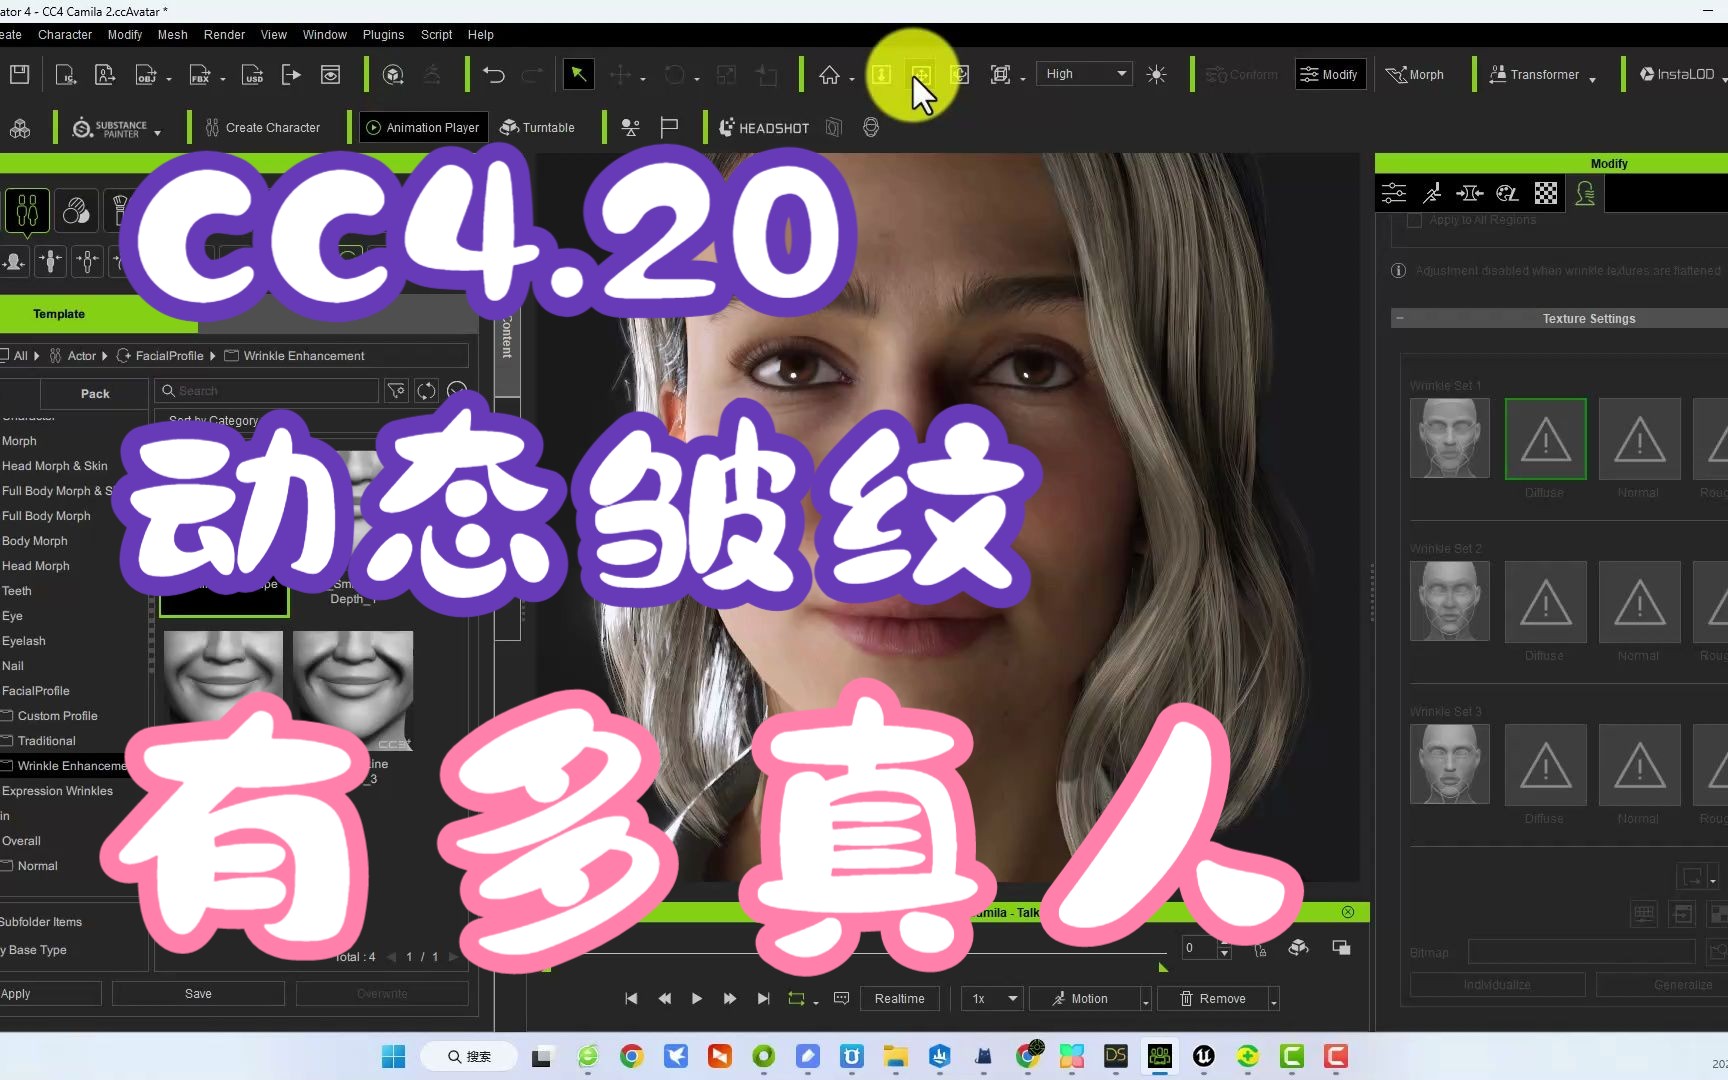This screenshot has width=1728, height=1080.
Task: Click the refresh content icon
Action: point(427,391)
